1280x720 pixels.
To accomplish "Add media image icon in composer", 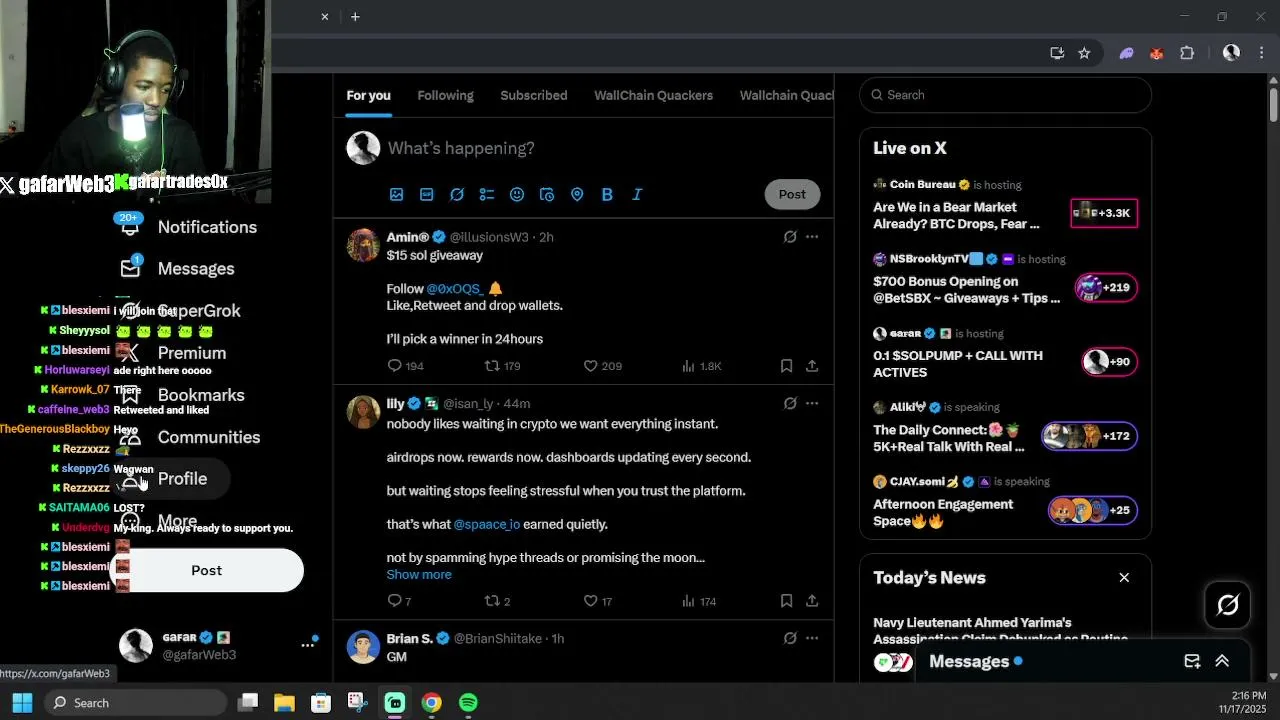I will (x=397, y=194).
